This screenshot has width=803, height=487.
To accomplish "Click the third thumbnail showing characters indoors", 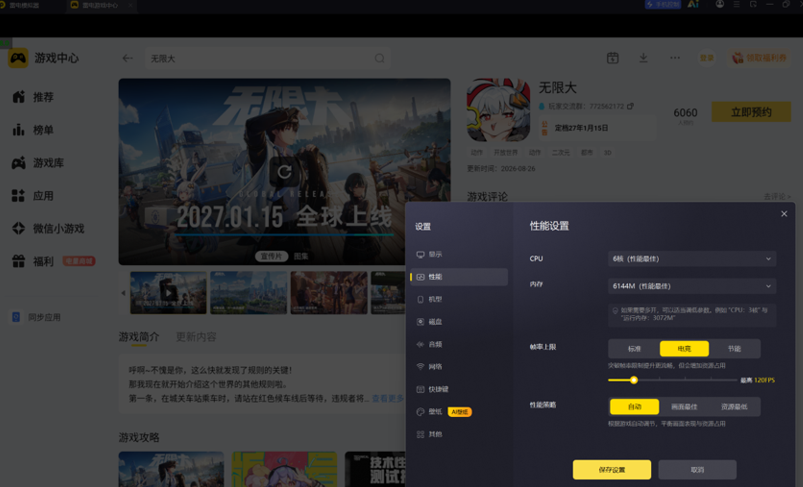I will click(329, 292).
